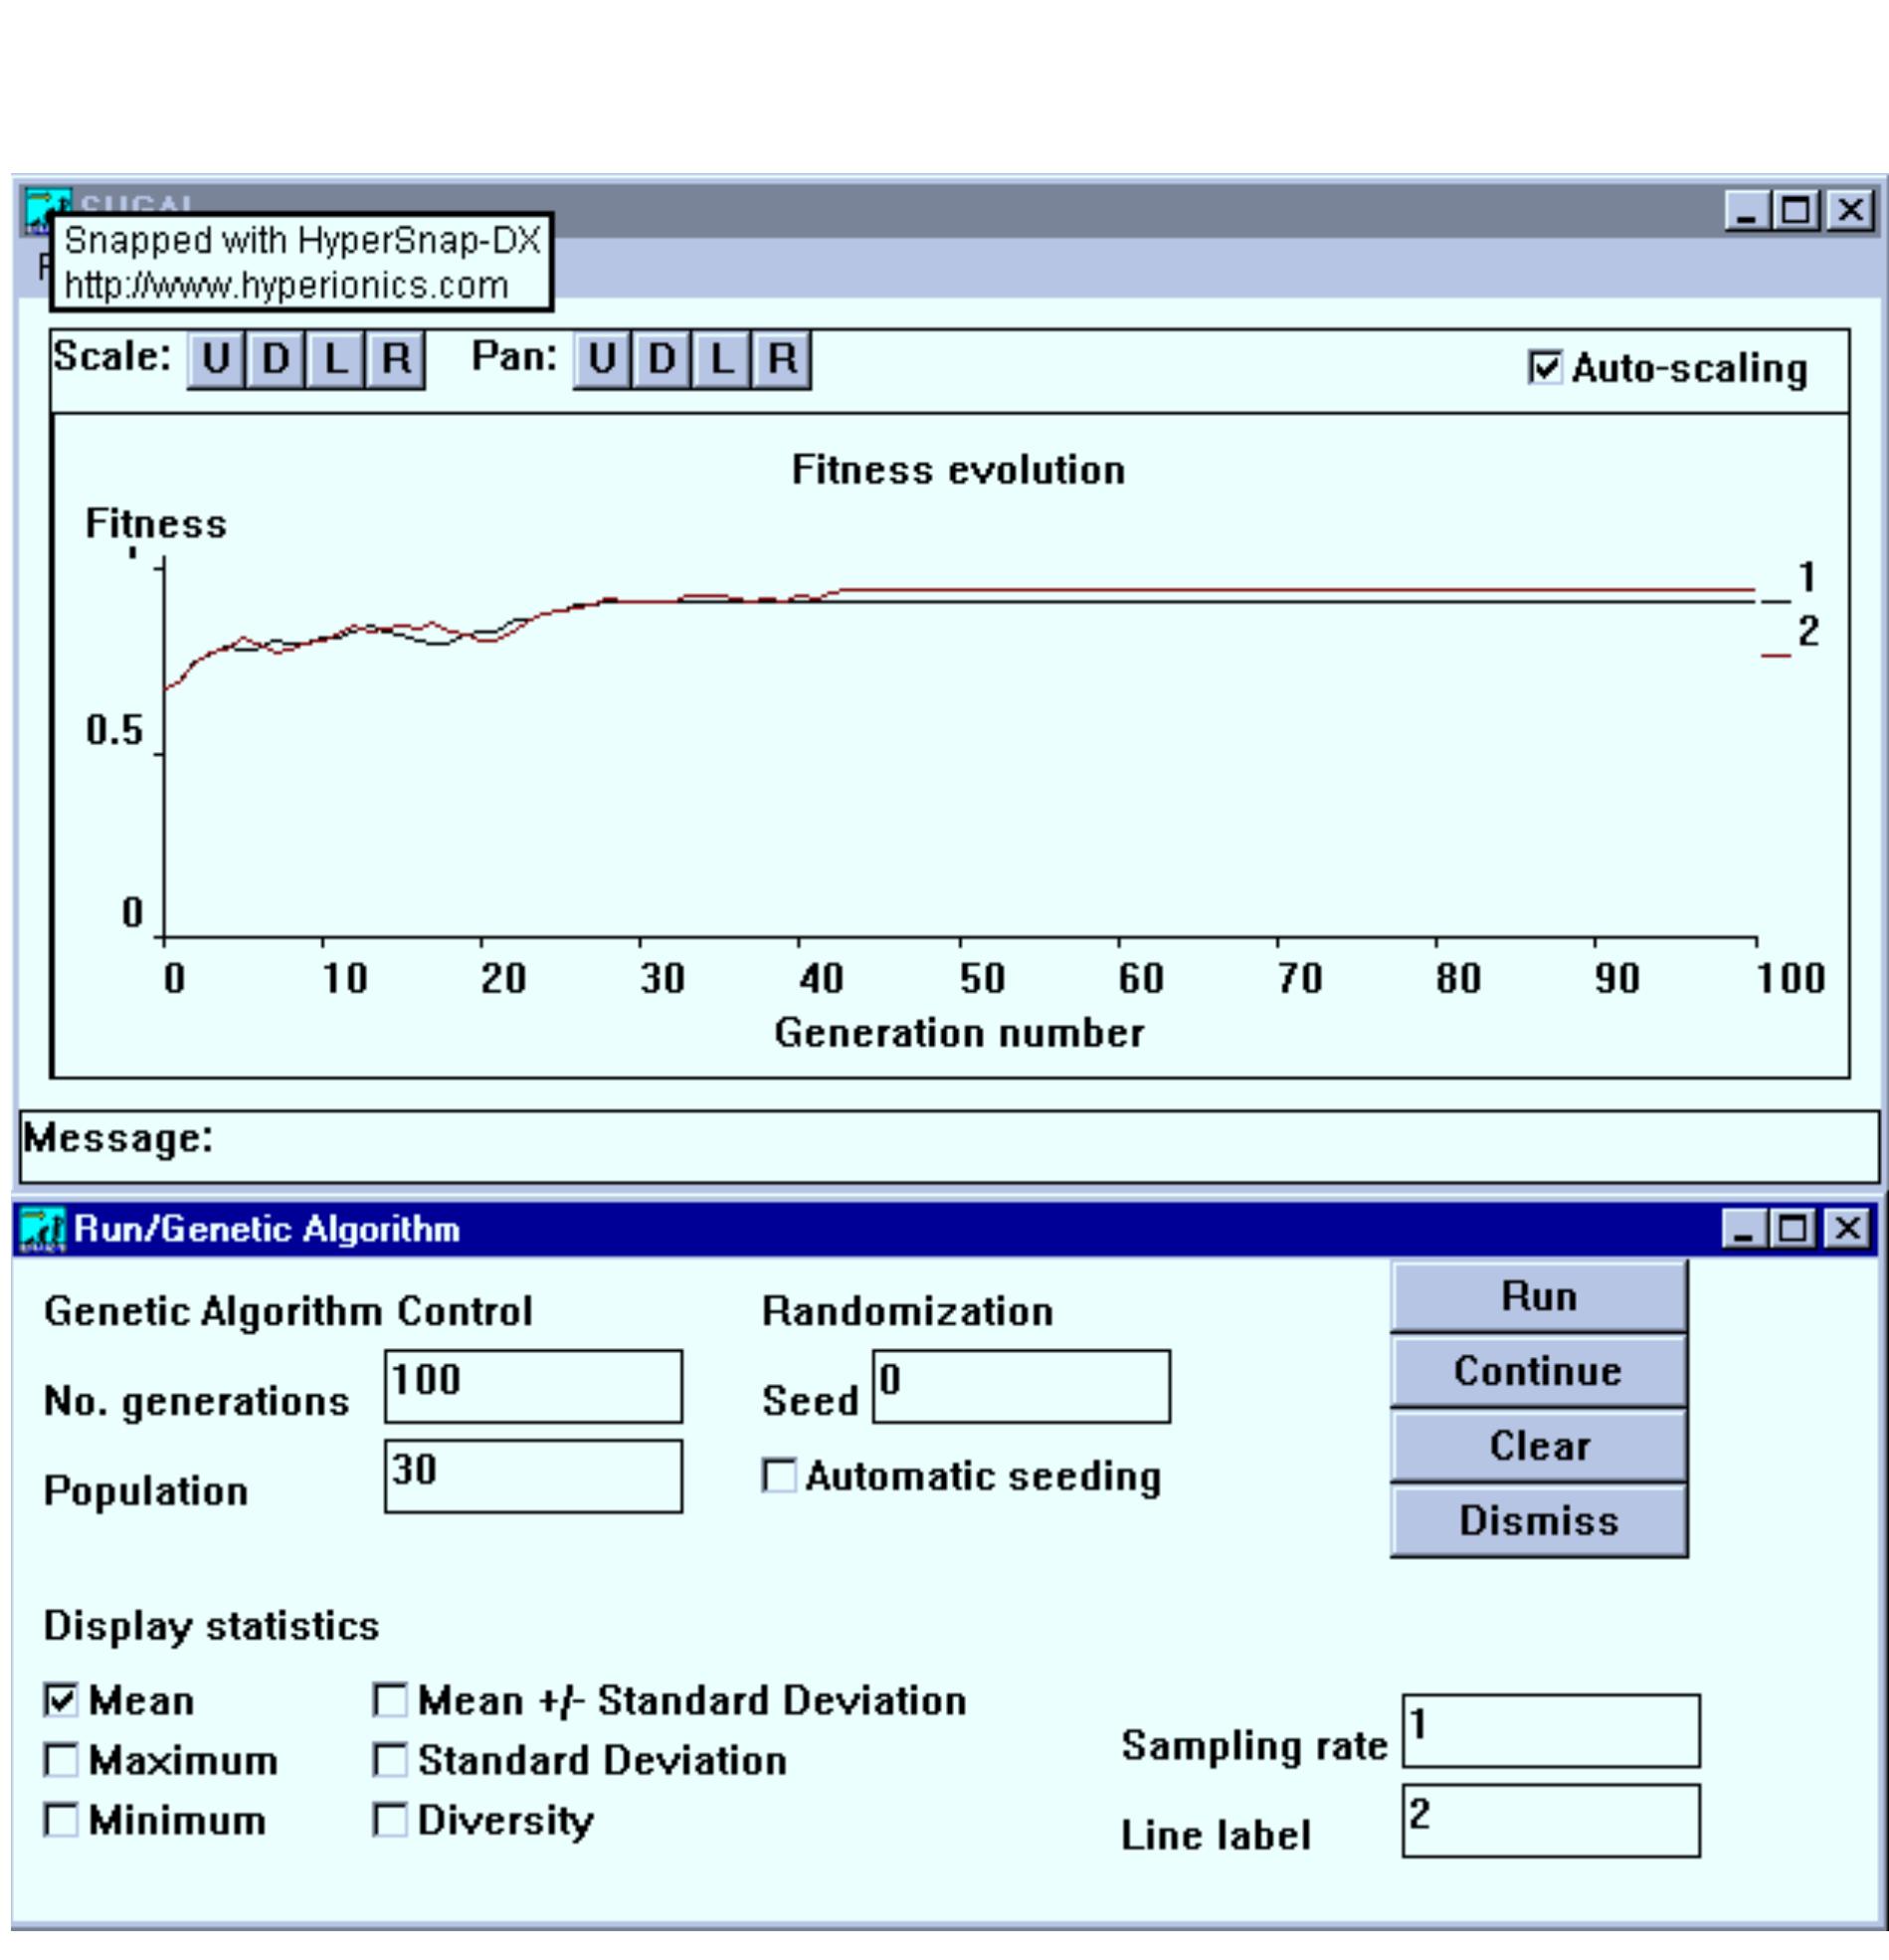Image resolution: width=1889 pixels, height=1960 pixels.
Task: Click the Pan U (up) button
Action: [602, 359]
